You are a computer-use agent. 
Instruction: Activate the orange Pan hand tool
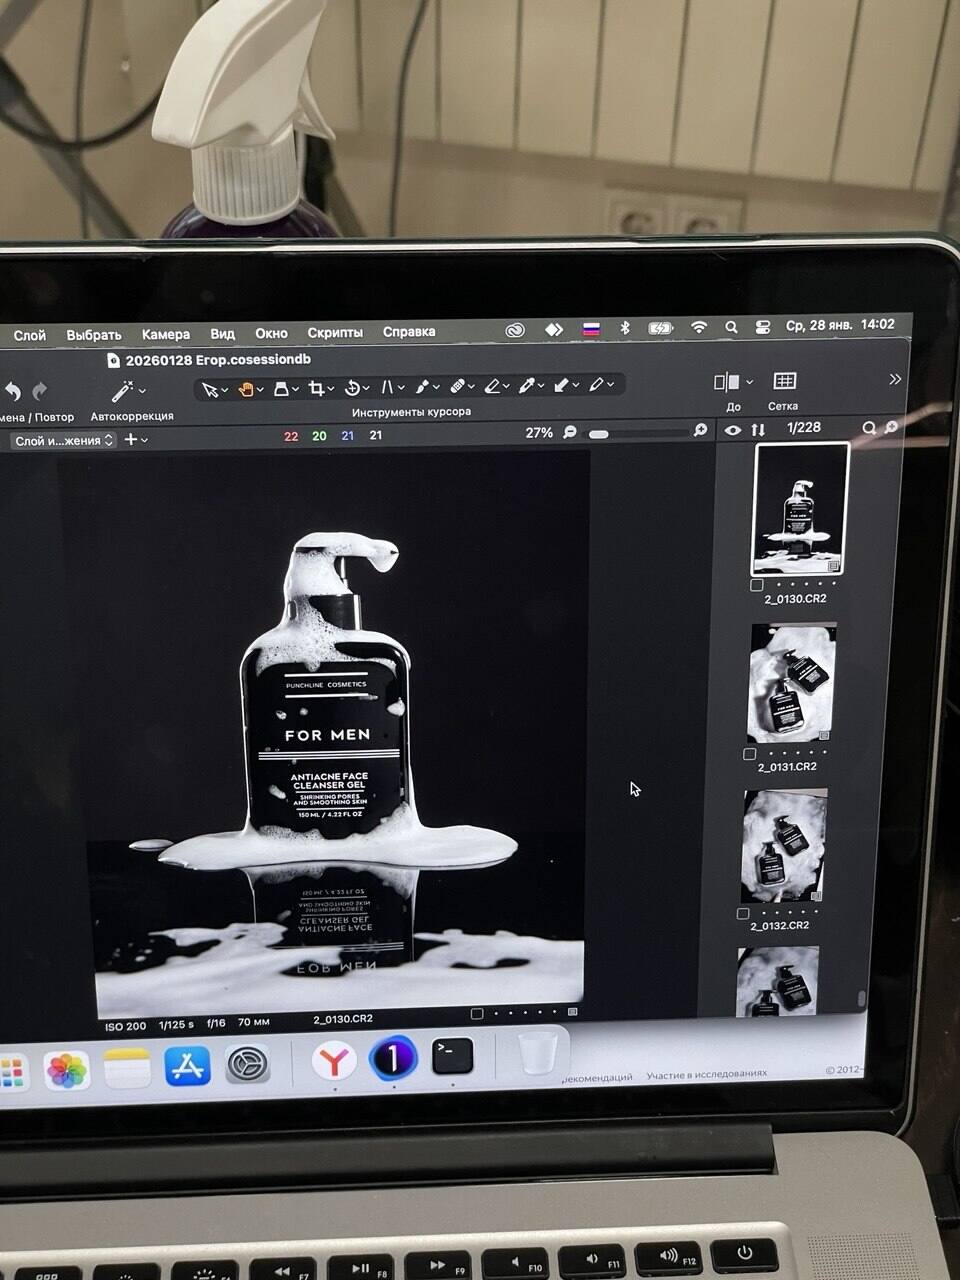coord(245,388)
